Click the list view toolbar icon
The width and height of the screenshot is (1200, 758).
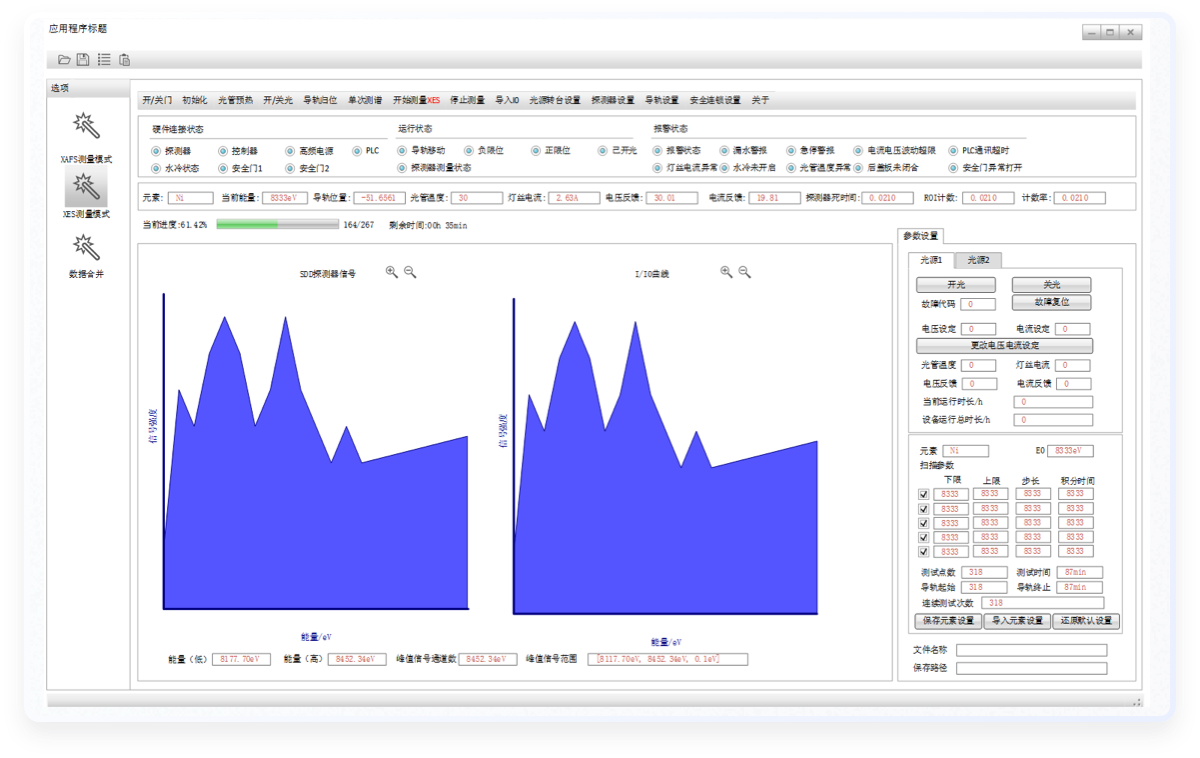[x=104, y=60]
